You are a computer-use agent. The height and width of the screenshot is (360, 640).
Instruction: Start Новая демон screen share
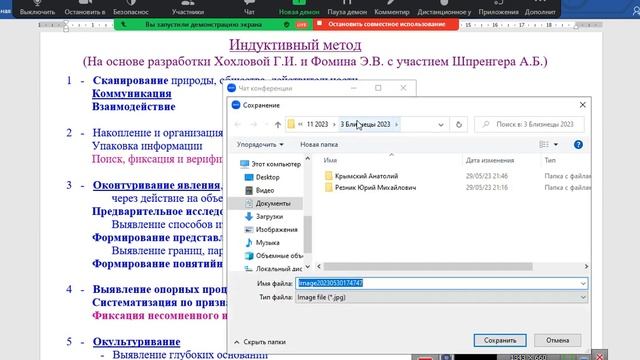coord(299,8)
